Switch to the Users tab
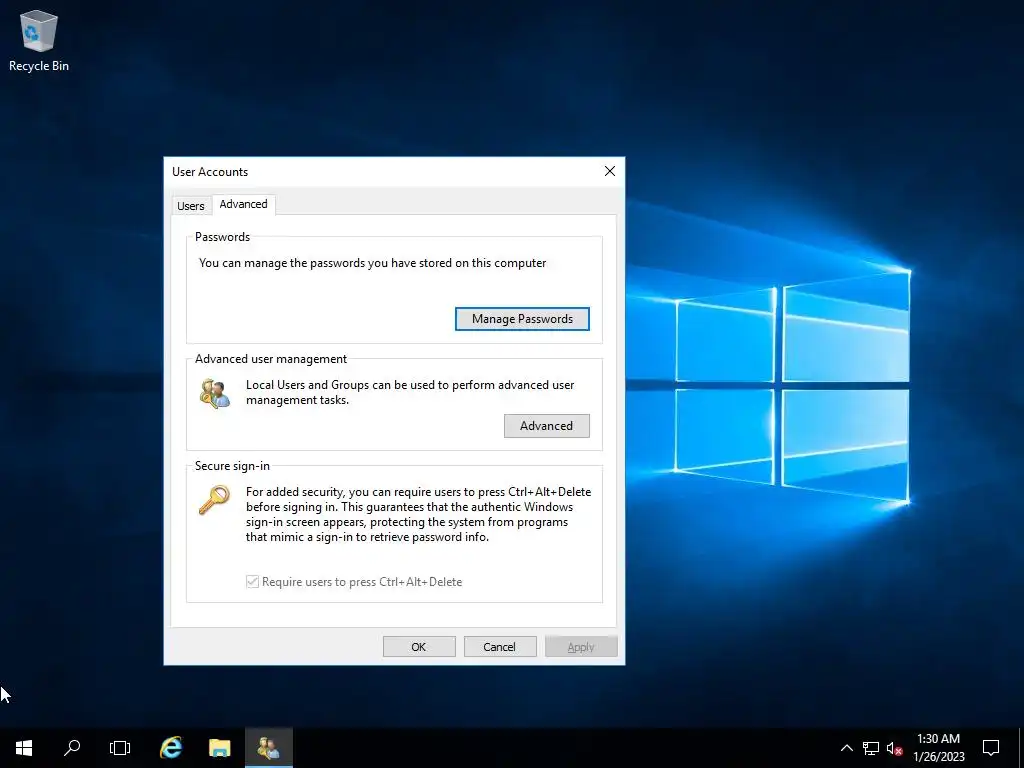Viewport: 1024px width, 768px height. (x=191, y=206)
